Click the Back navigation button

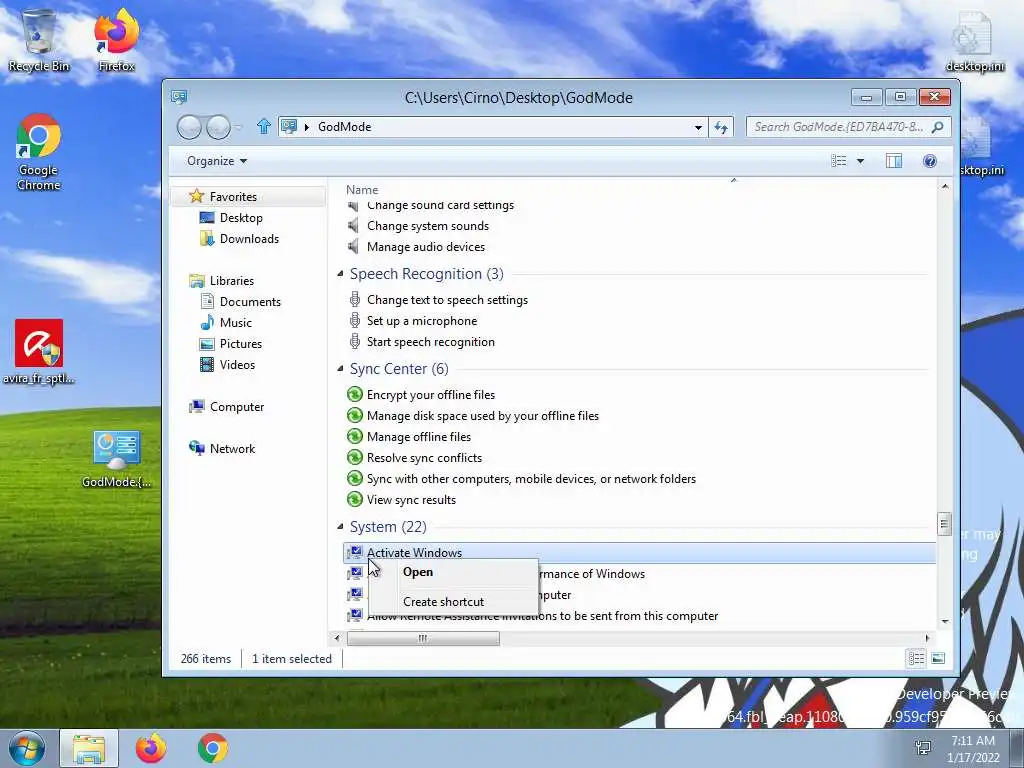pos(189,127)
